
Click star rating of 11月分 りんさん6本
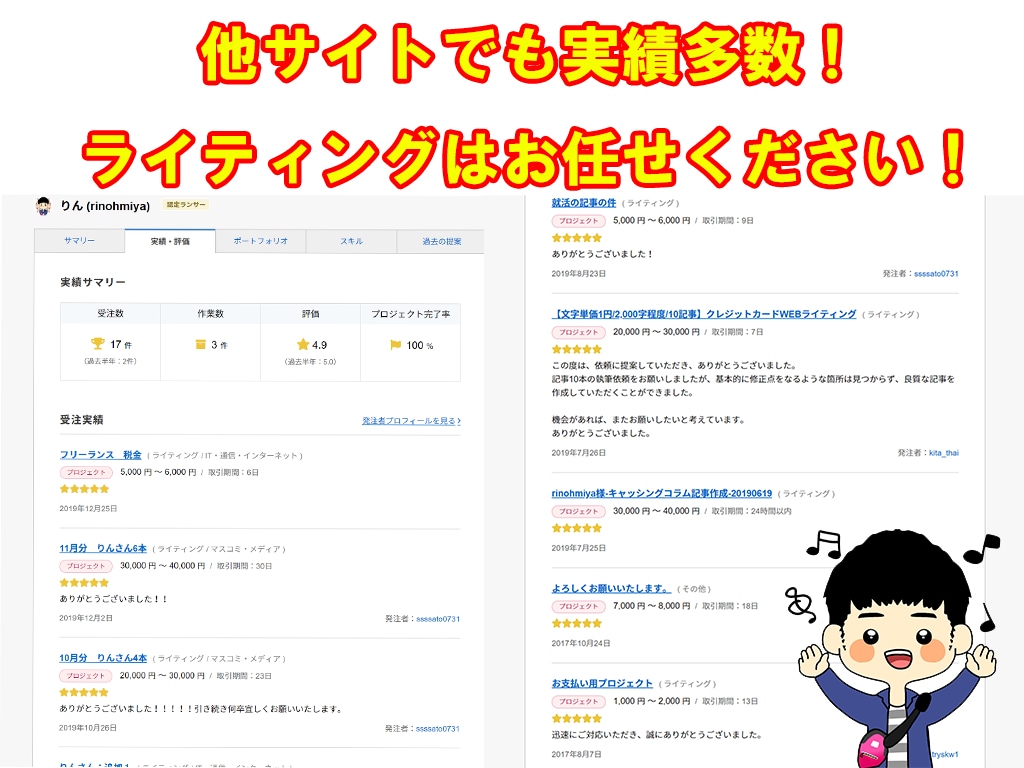(84, 583)
